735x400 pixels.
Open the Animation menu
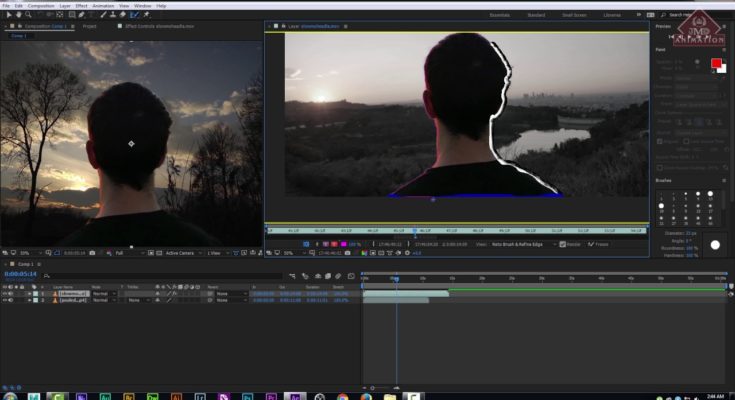(103, 6)
